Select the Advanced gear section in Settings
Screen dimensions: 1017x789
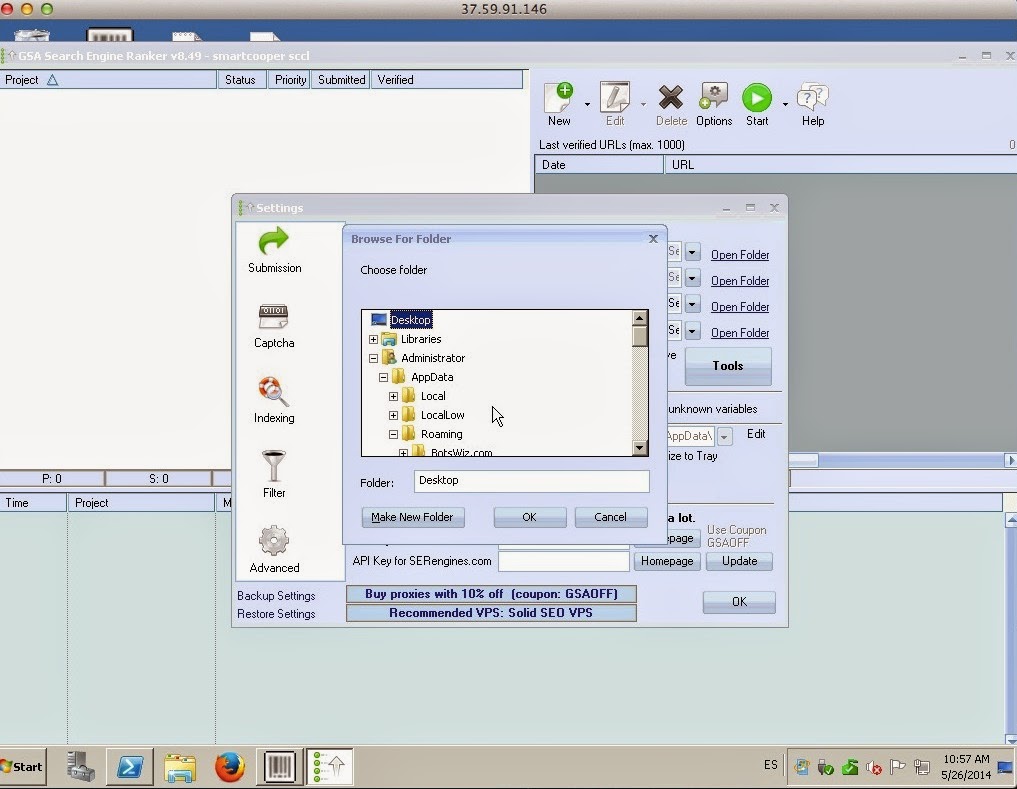(x=274, y=550)
